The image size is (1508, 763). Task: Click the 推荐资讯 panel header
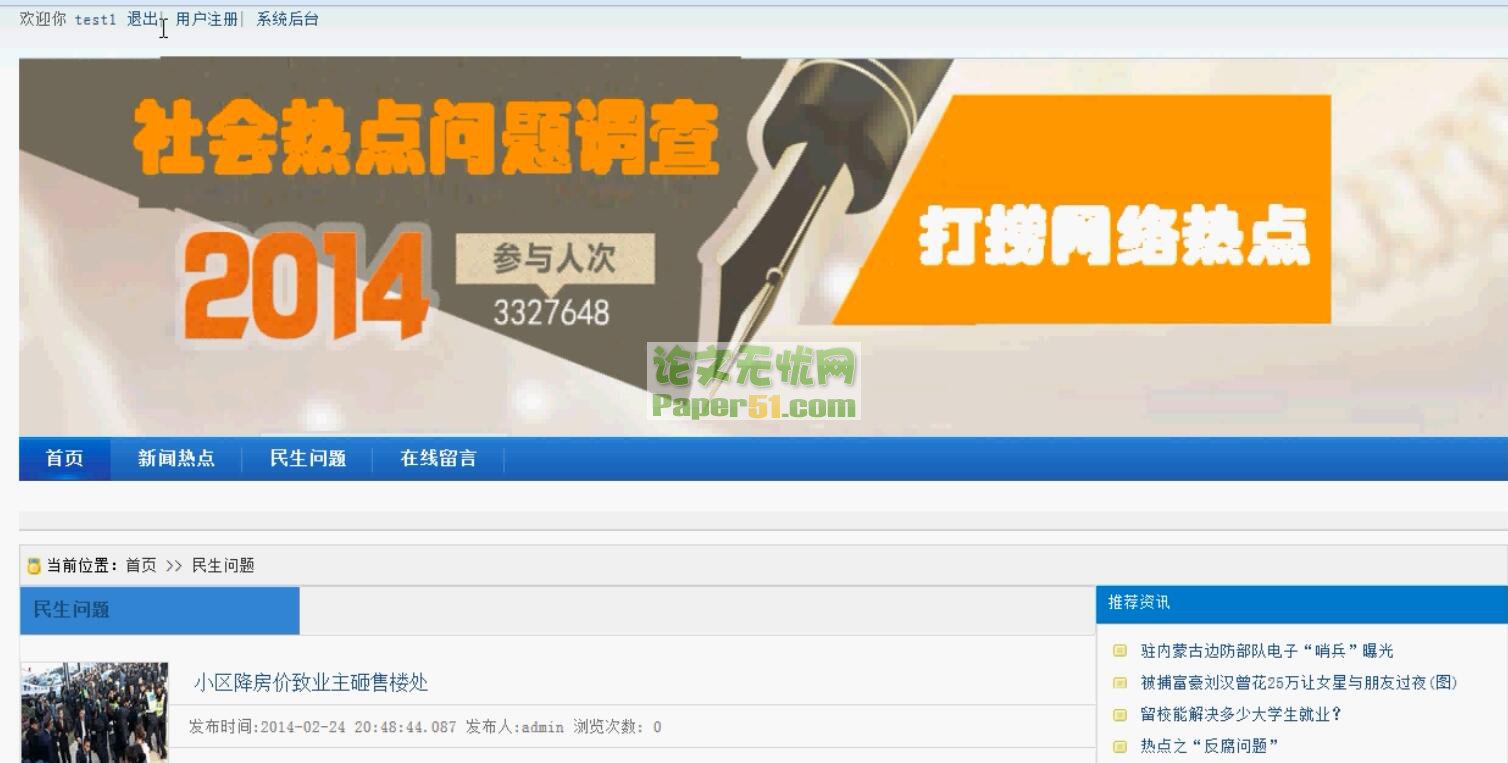(1139, 603)
